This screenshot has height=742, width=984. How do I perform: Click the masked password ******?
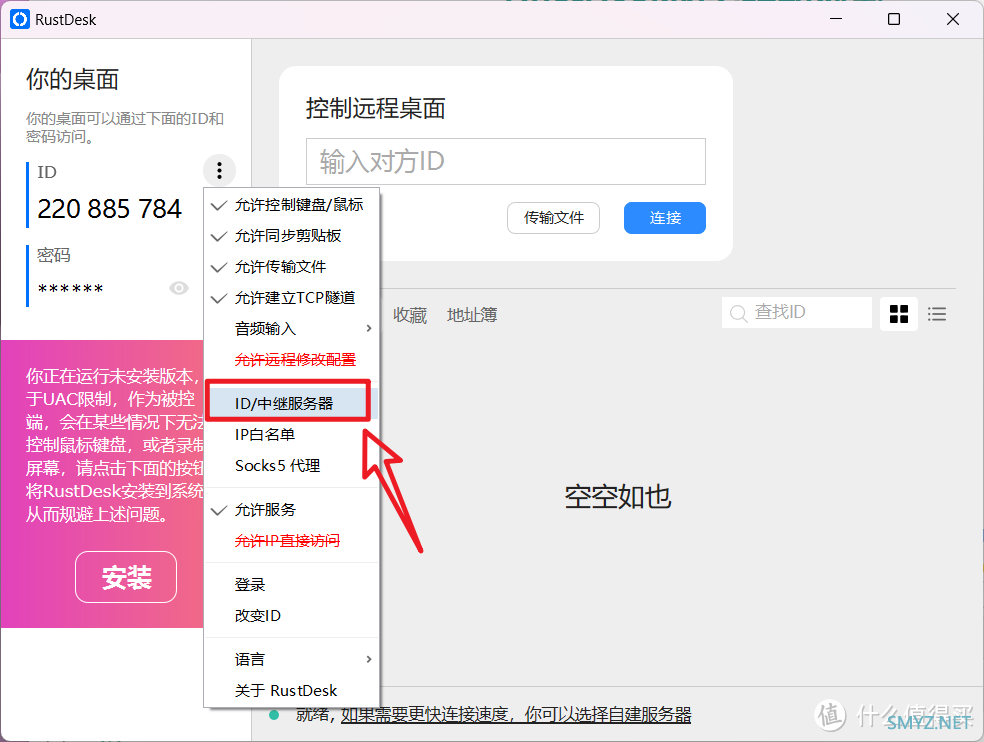tap(70, 289)
